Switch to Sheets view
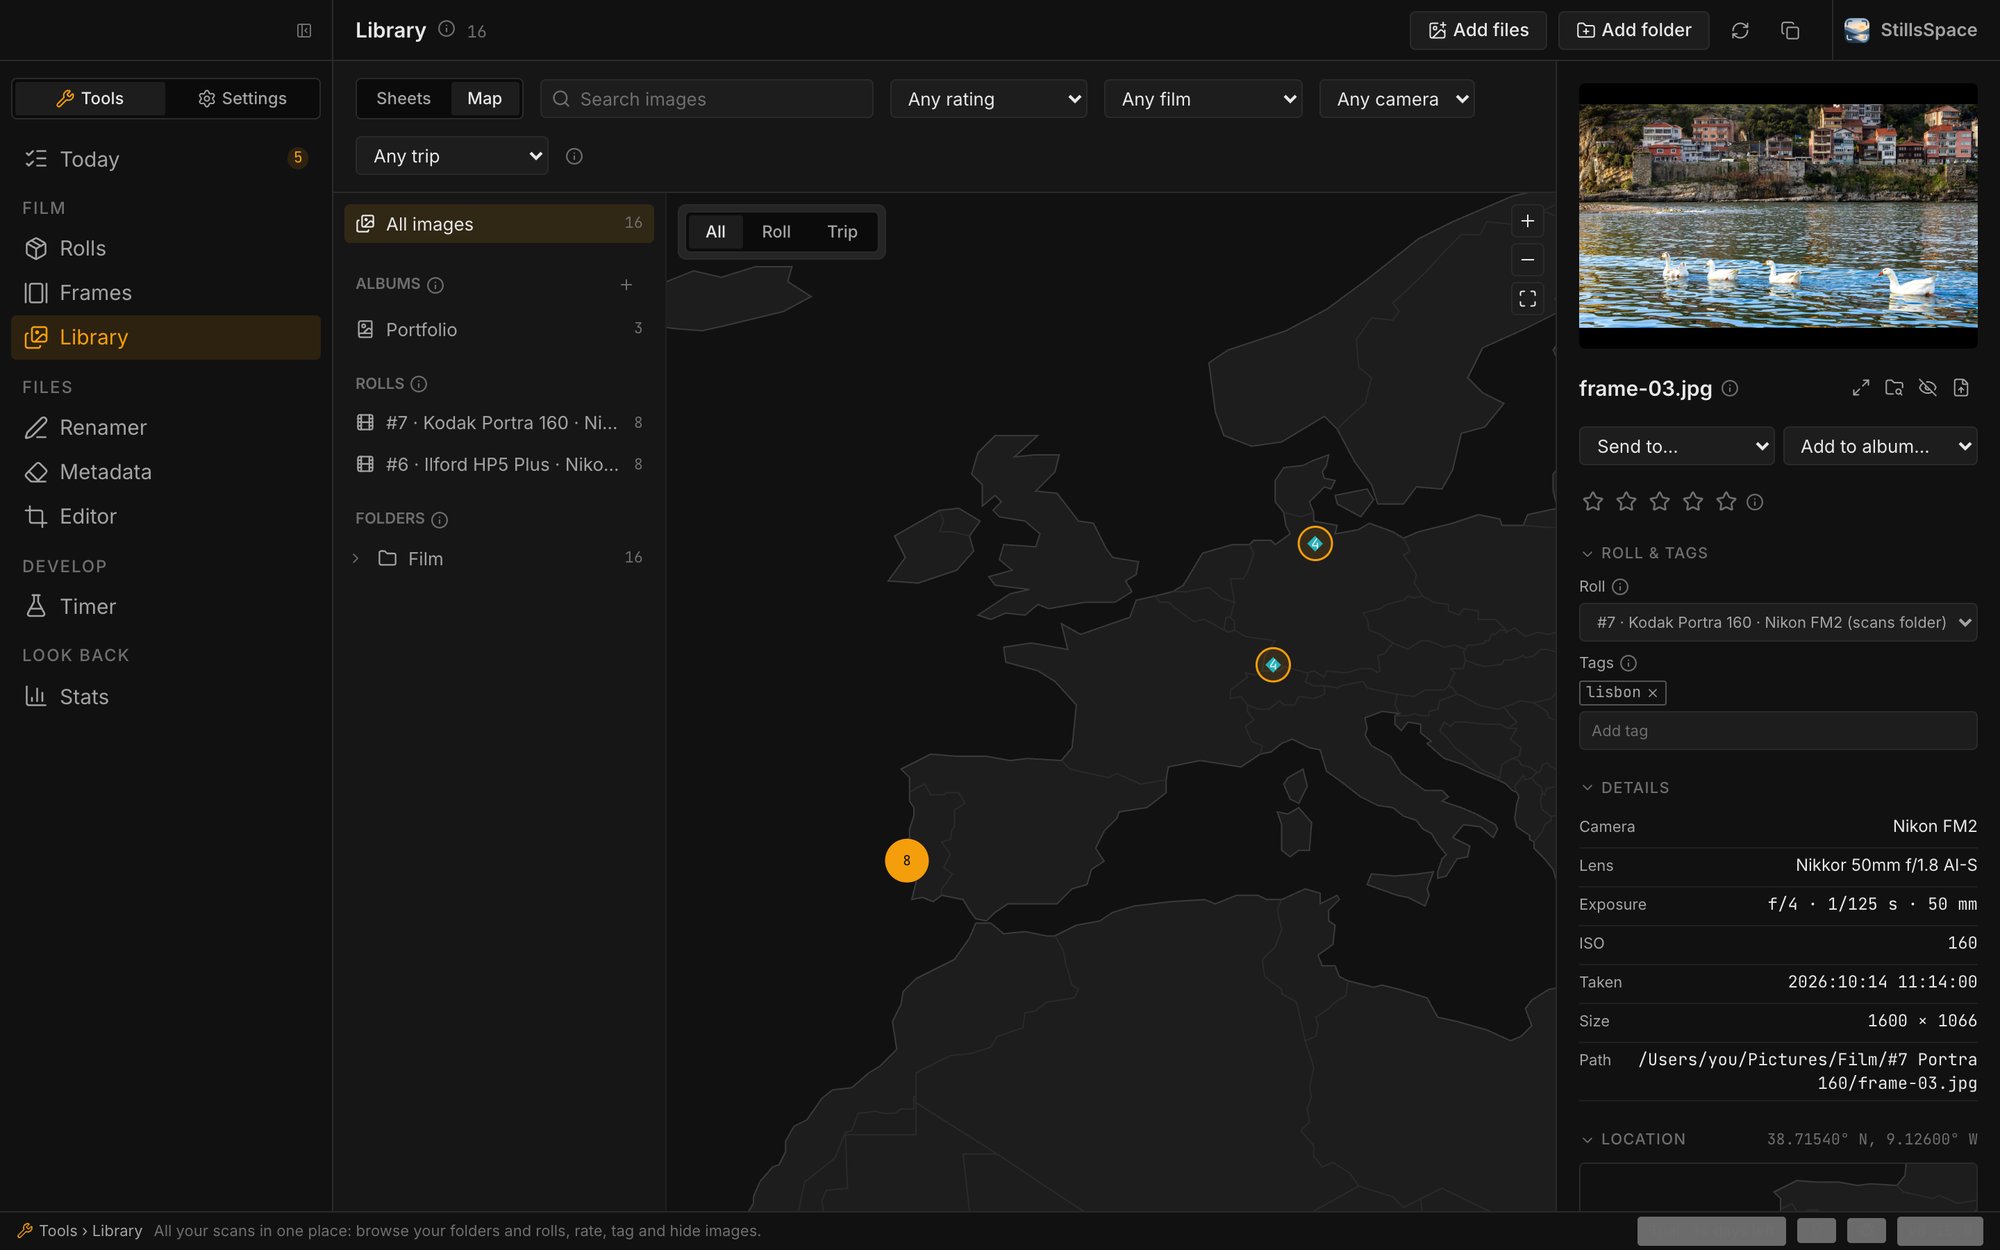This screenshot has height=1250, width=2000. coord(403,98)
